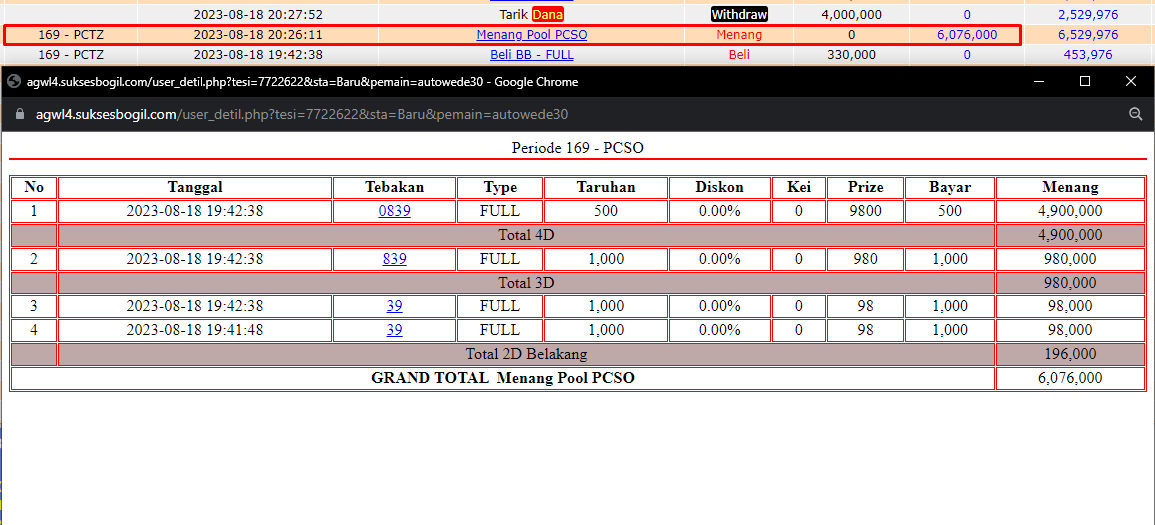Click the 980 prize value
This screenshot has height=525, width=1155.
tap(866, 259)
